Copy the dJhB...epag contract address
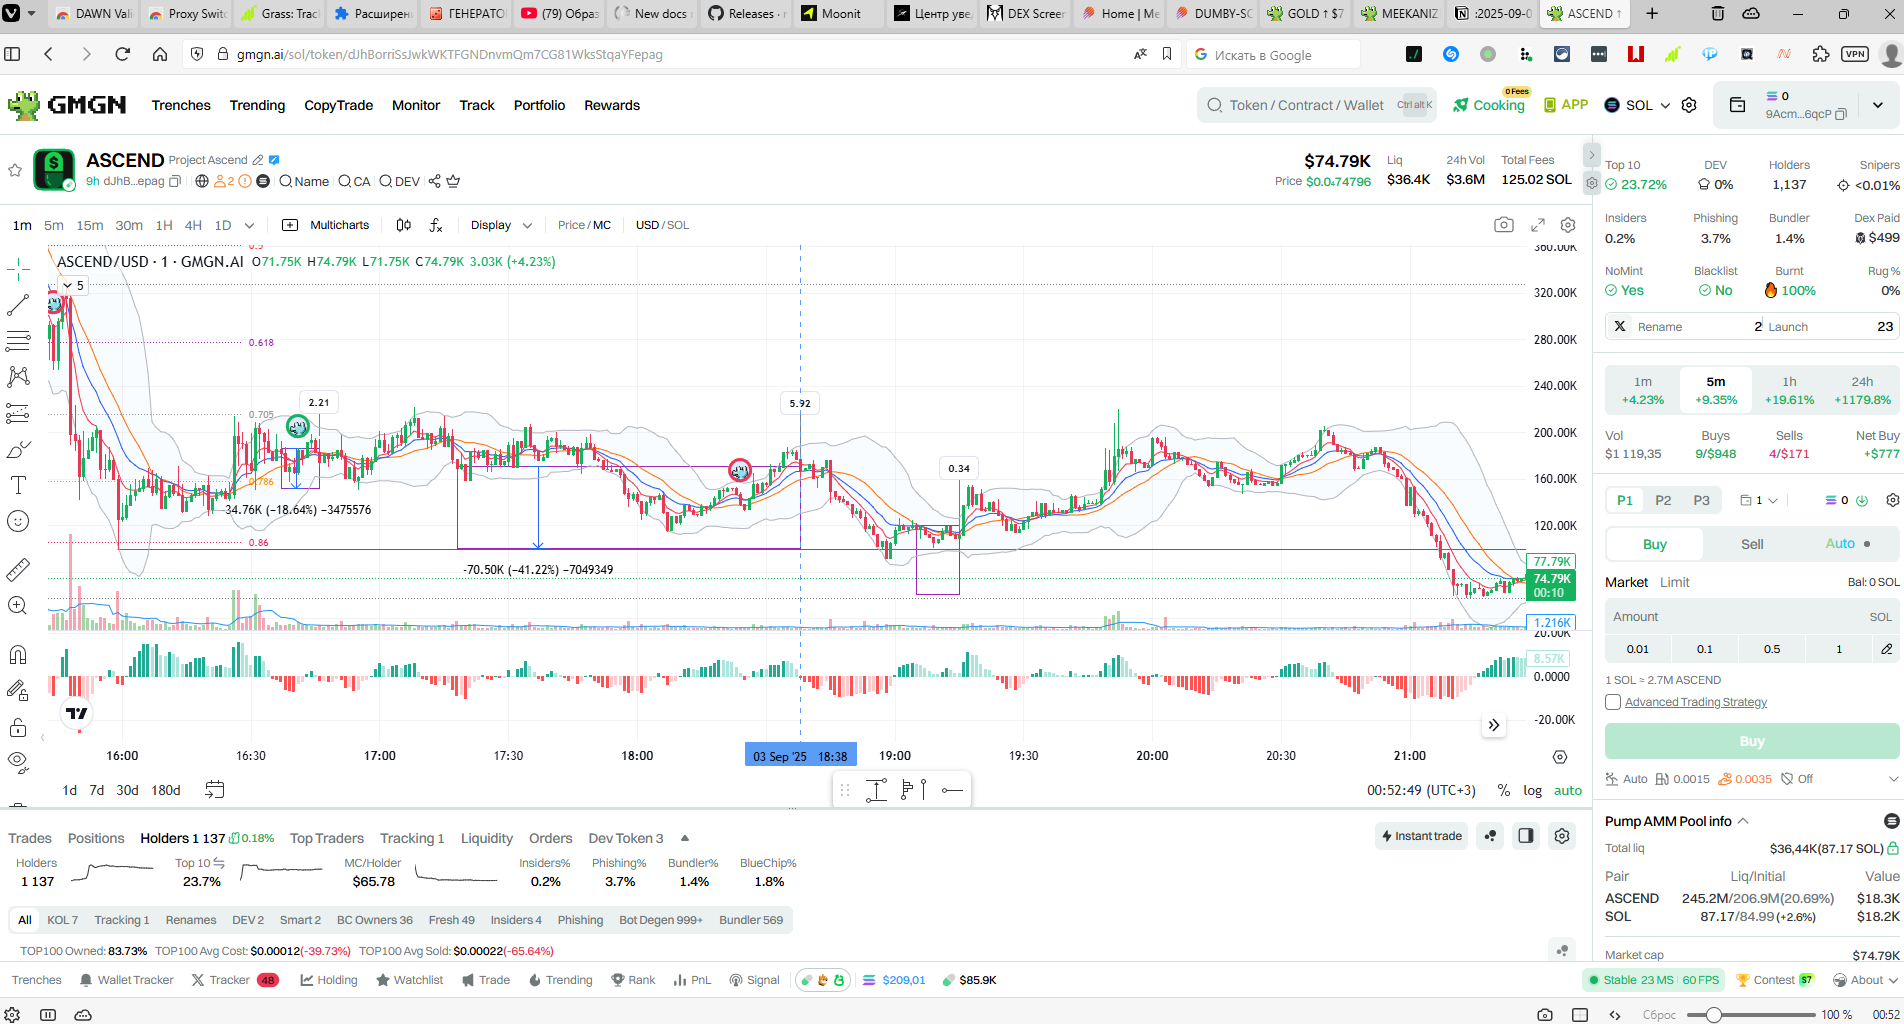Image resolution: width=1904 pixels, height=1024 pixels. click(175, 182)
